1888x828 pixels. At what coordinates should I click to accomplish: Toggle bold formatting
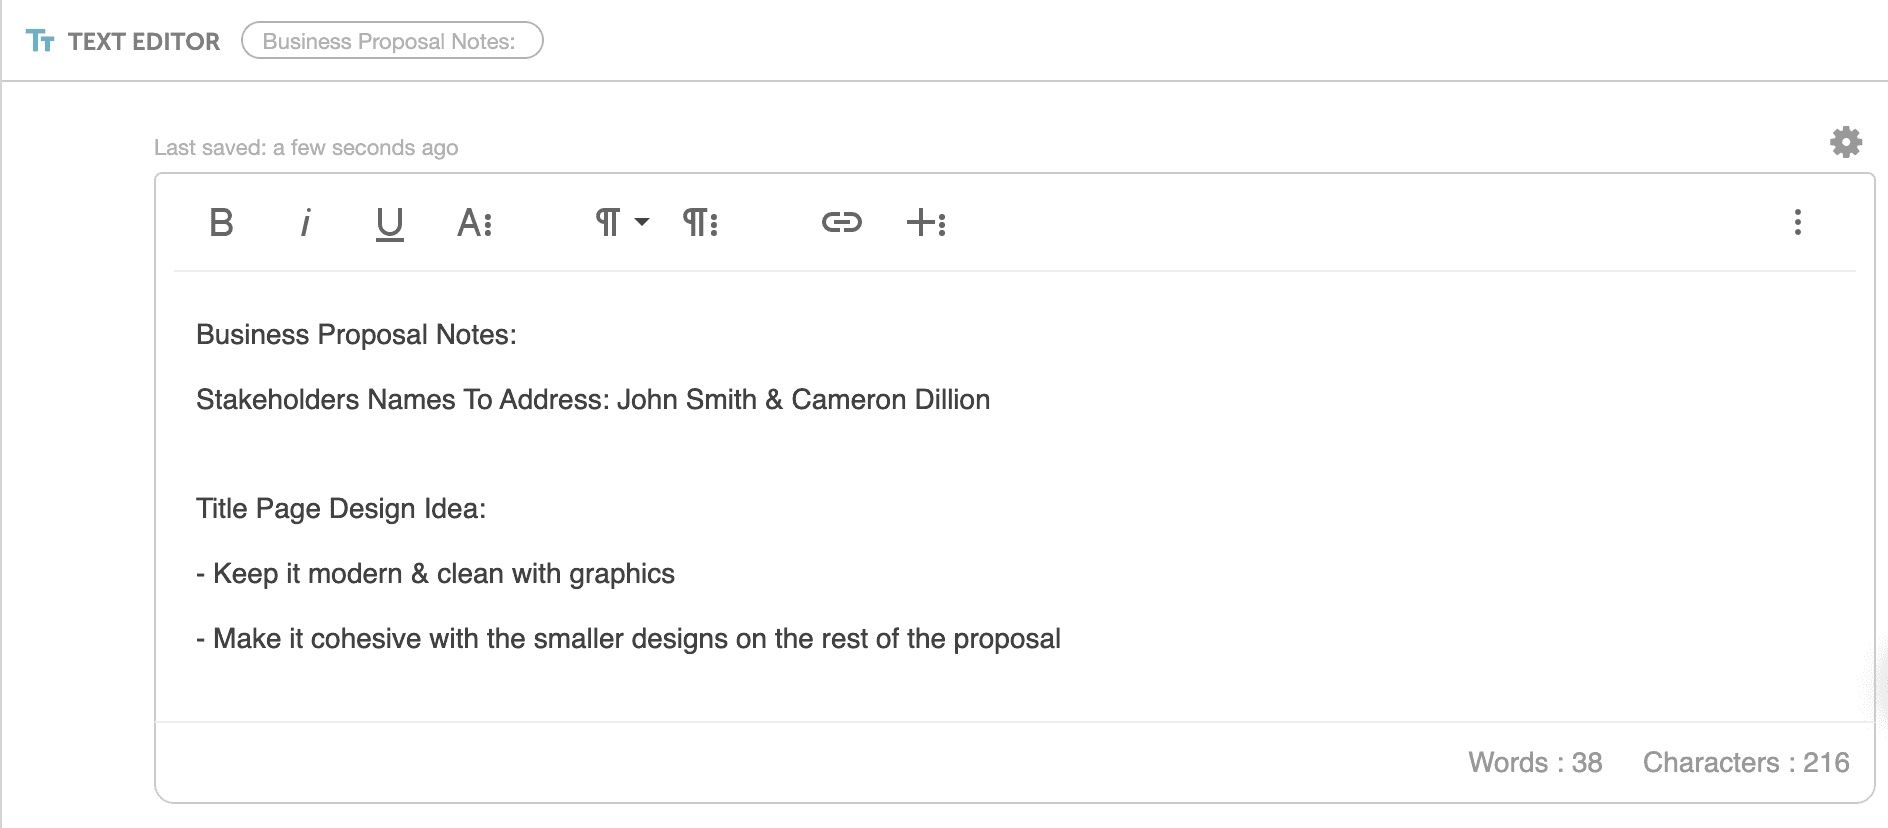(221, 223)
